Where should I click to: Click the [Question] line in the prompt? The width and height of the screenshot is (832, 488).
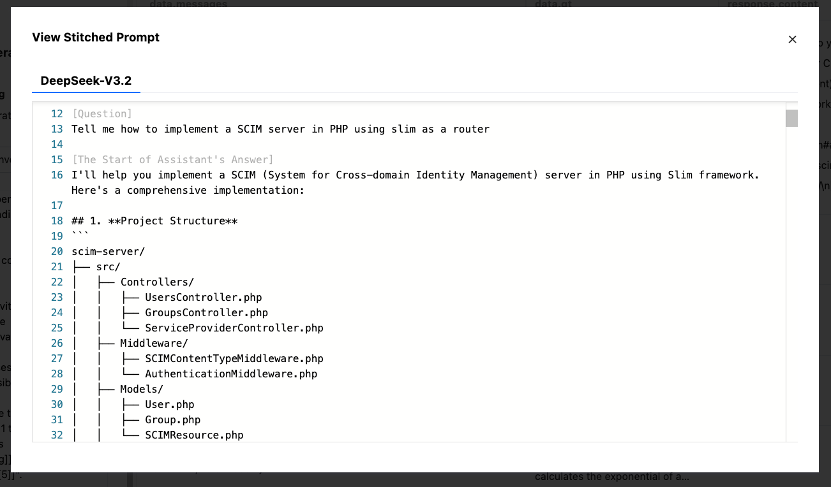[101, 114]
